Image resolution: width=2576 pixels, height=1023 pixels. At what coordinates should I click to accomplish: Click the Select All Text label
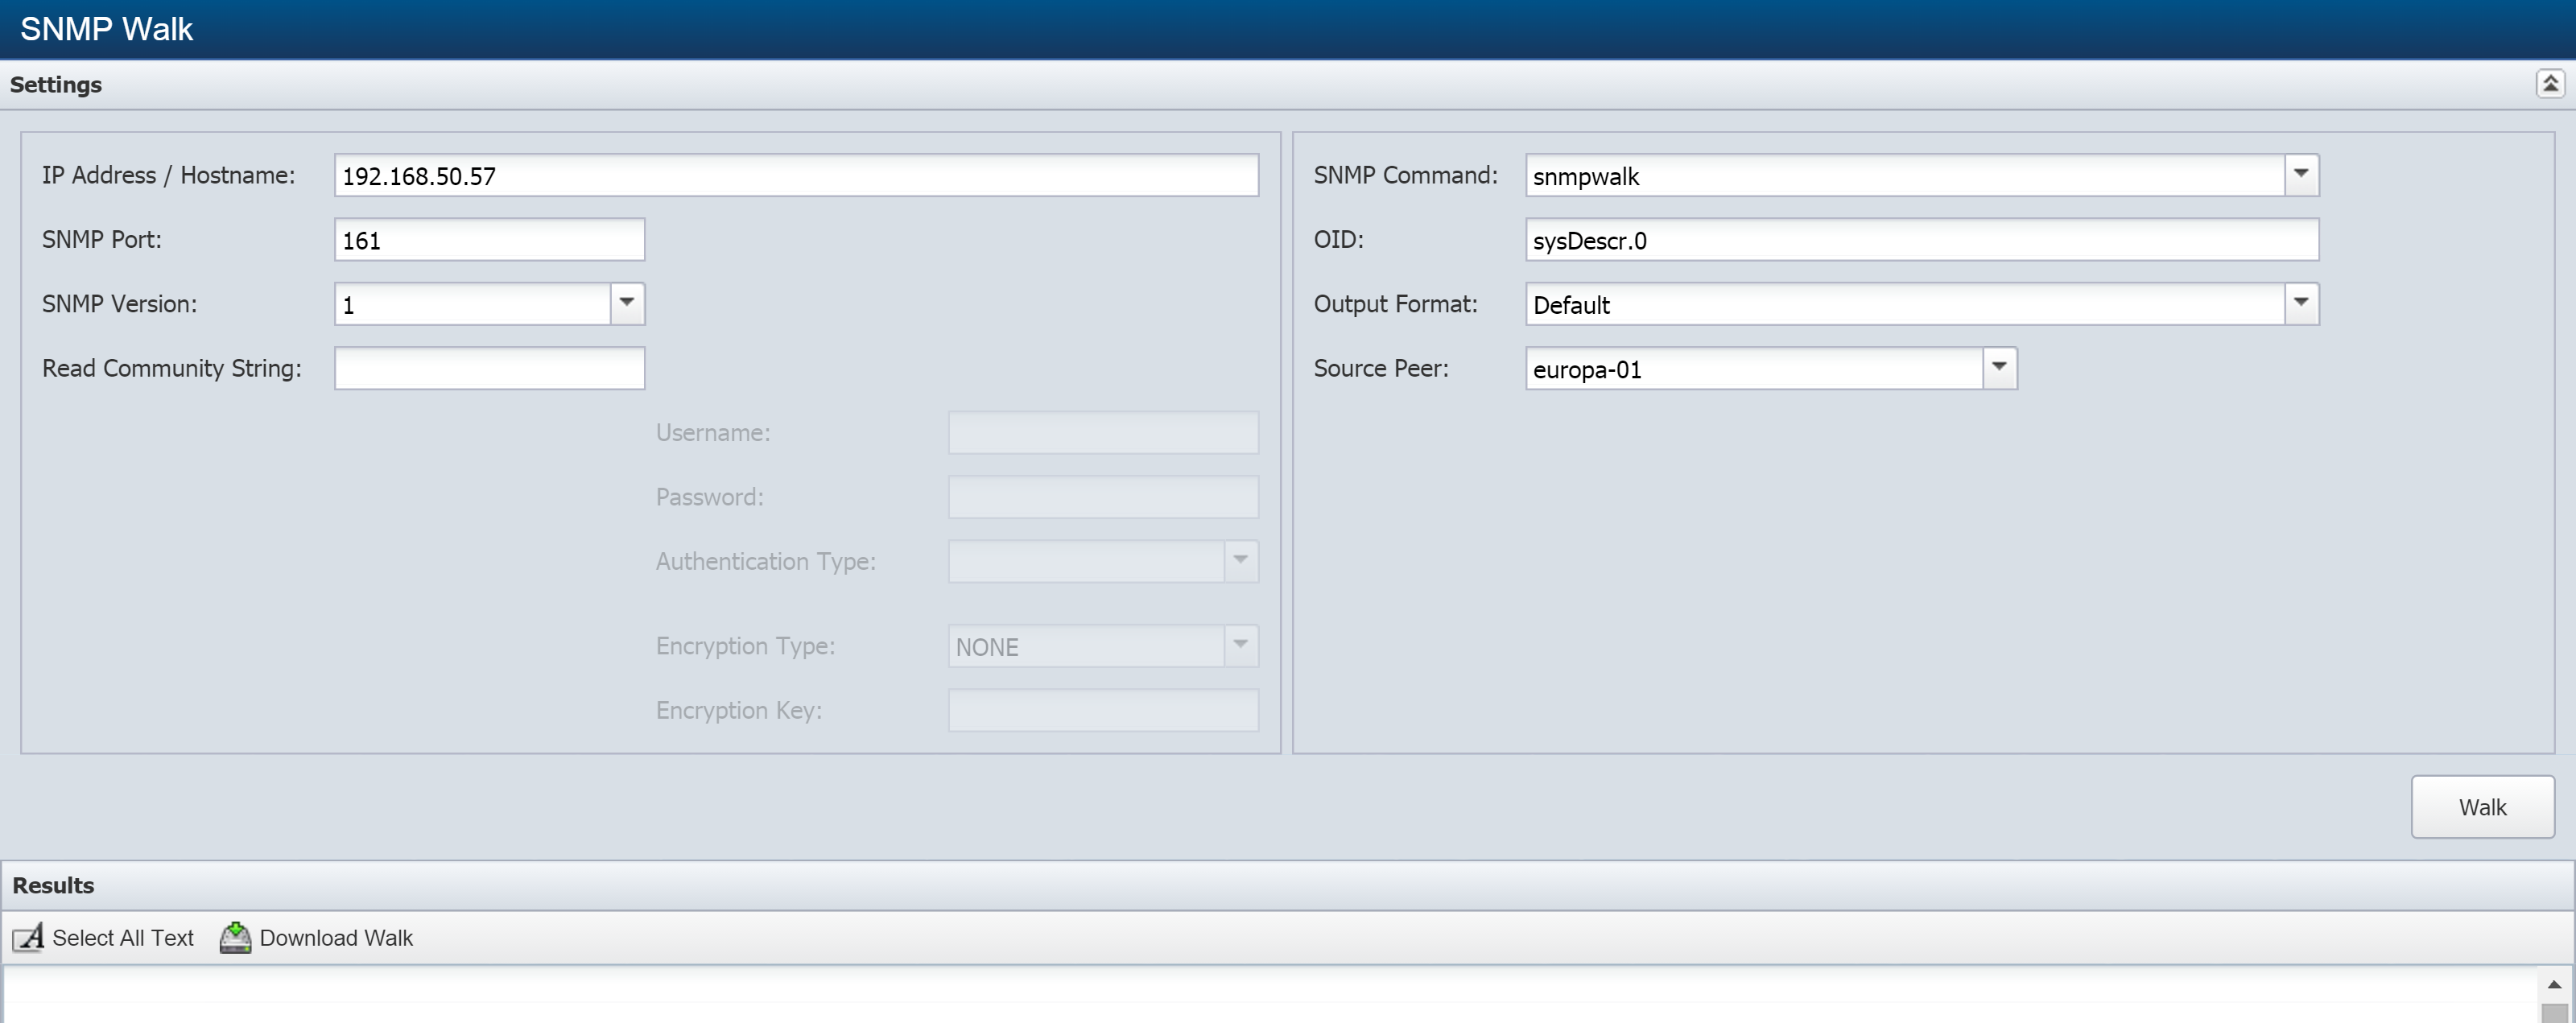[x=123, y=938]
